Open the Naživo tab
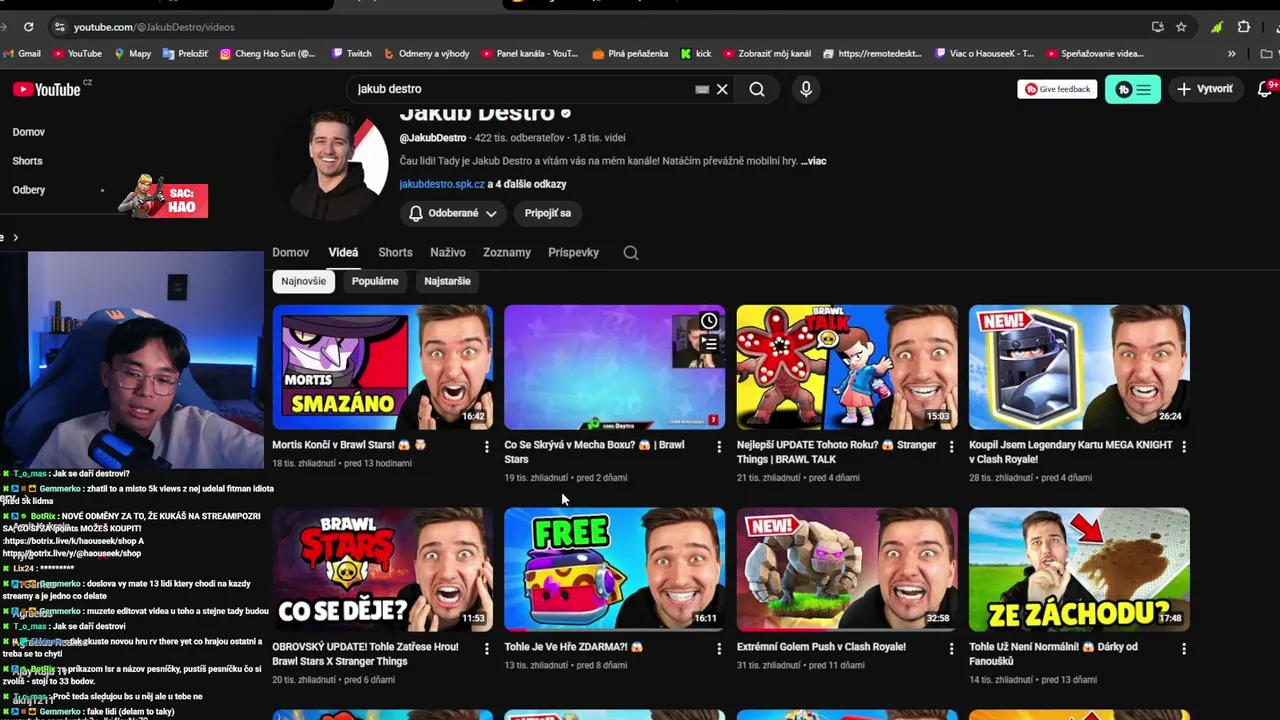The image size is (1280, 720). coord(448,253)
